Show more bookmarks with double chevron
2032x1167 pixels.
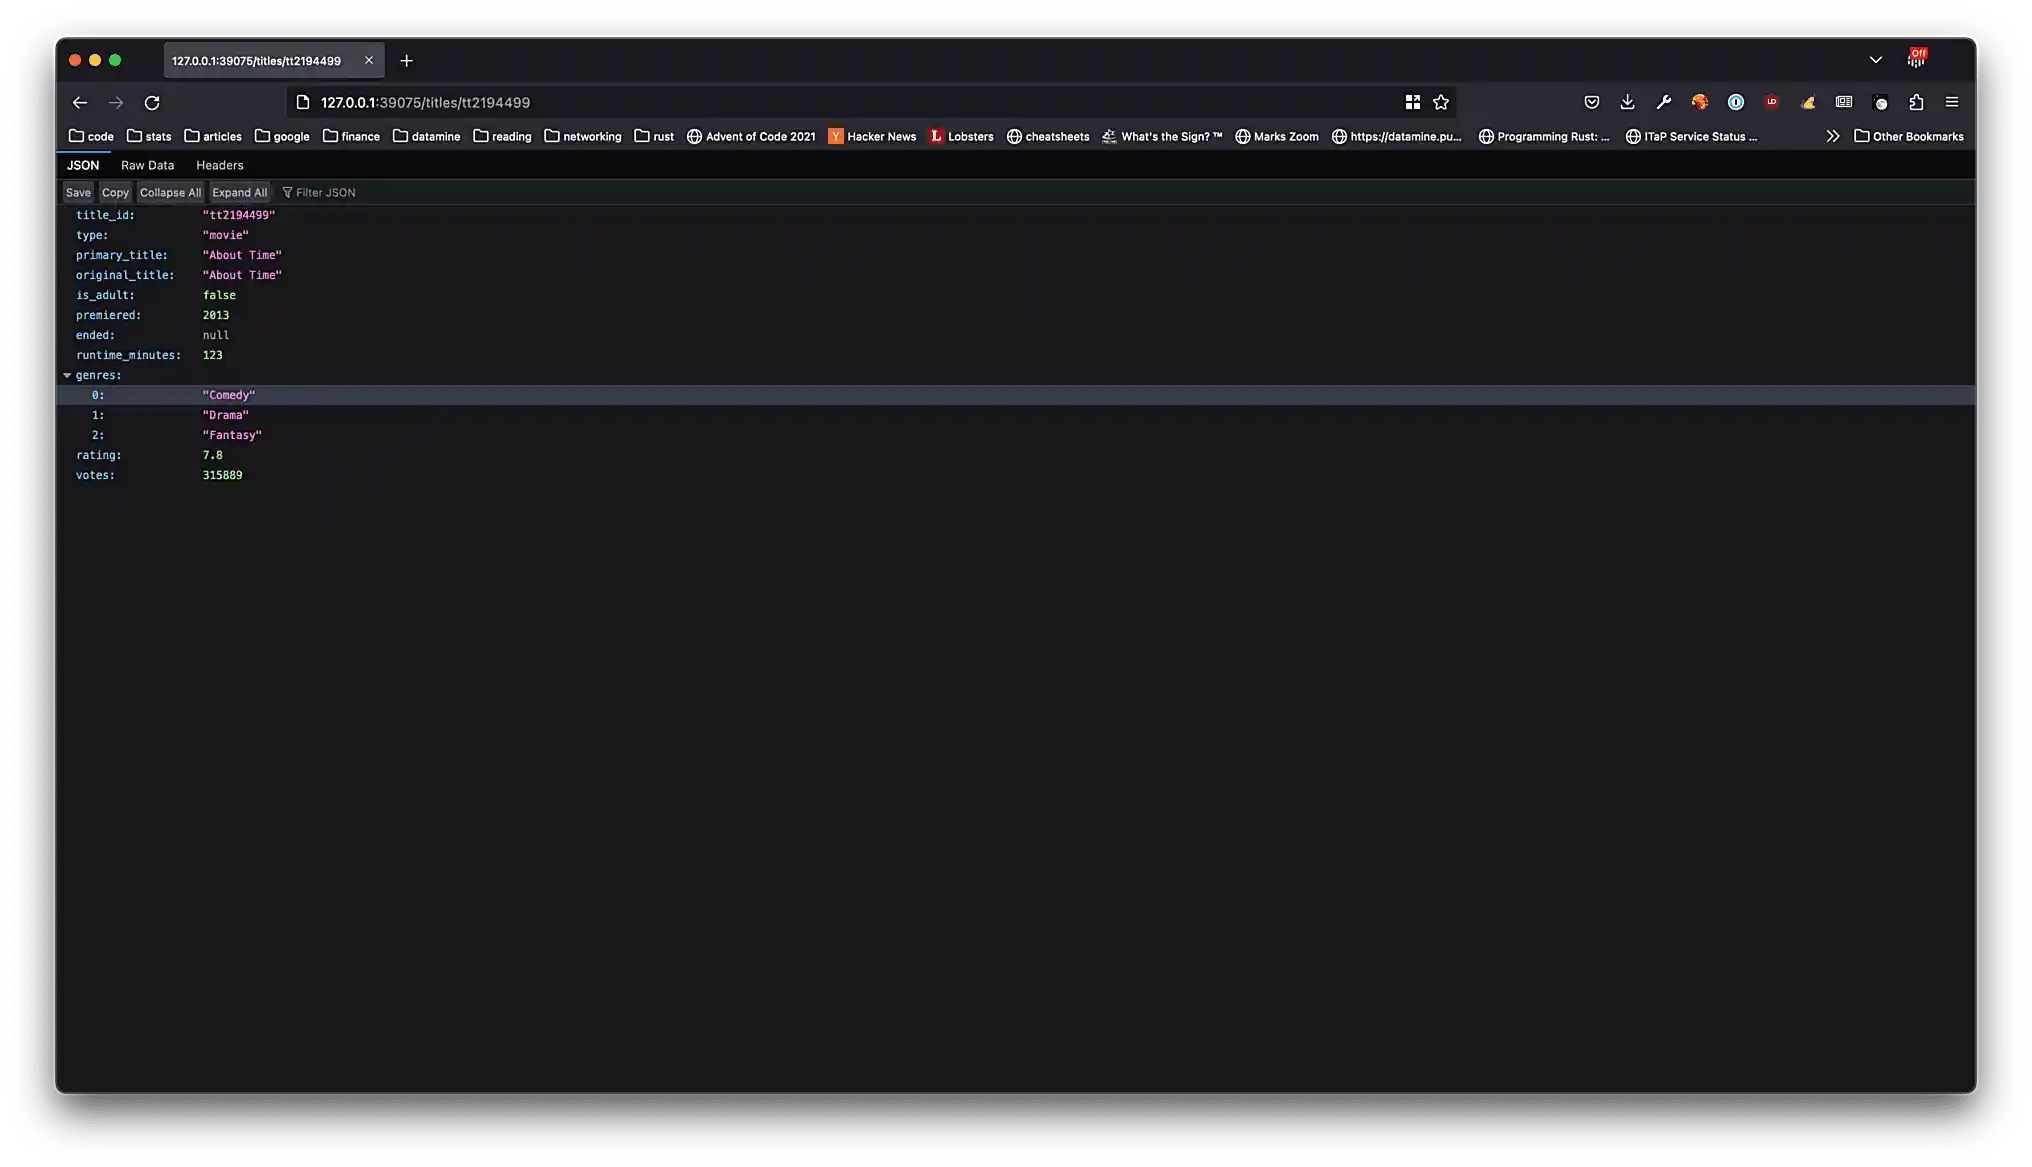1832,136
